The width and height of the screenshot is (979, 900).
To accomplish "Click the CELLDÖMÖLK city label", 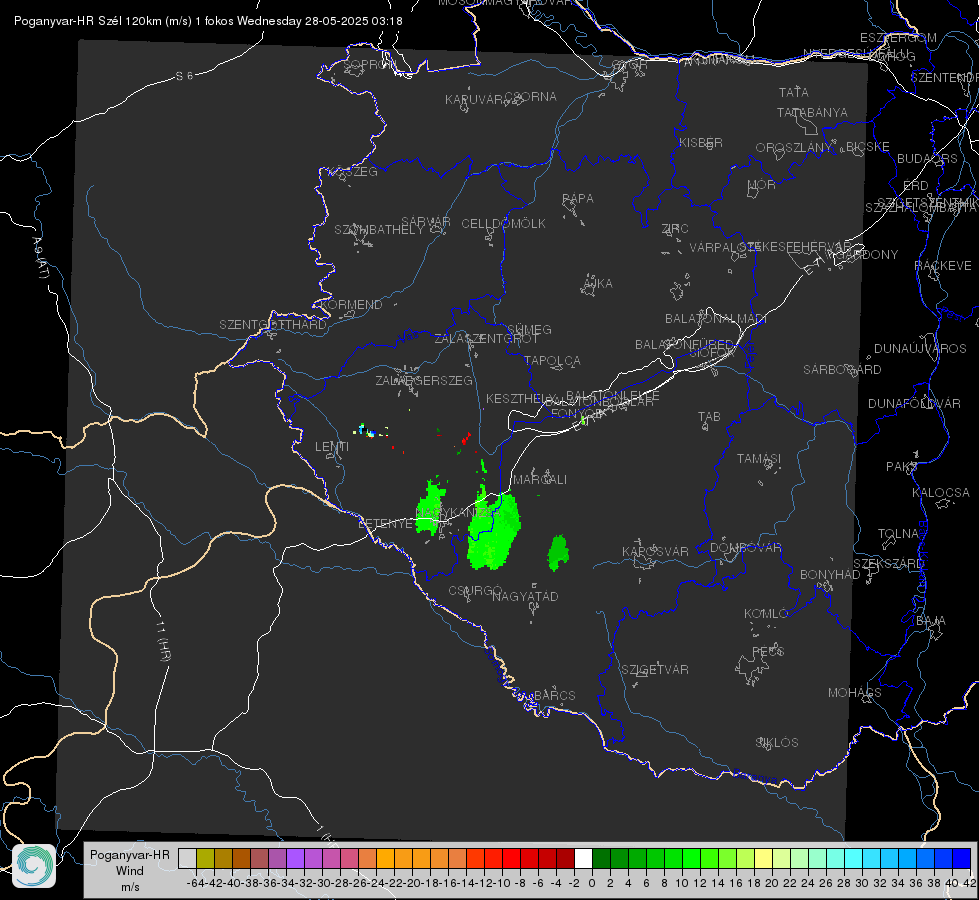I will point(503,224).
